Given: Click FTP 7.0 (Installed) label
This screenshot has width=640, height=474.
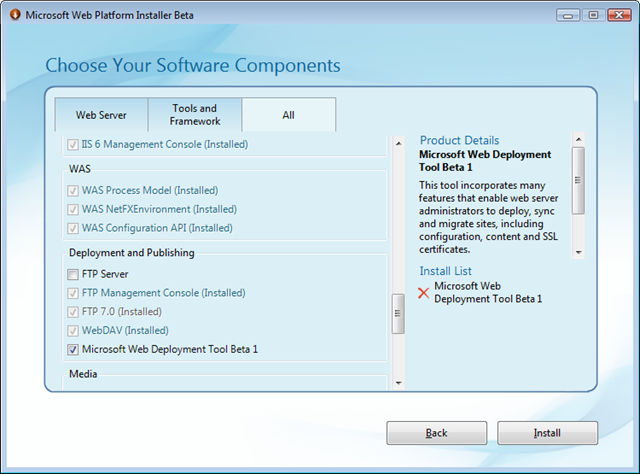Looking at the screenshot, I should point(122,312).
